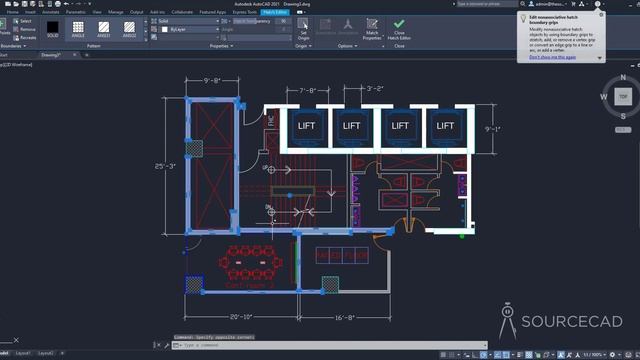Screen dimensions: 640x360
Task: Expand the Properties panel dropdown
Action: click(222, 46)
